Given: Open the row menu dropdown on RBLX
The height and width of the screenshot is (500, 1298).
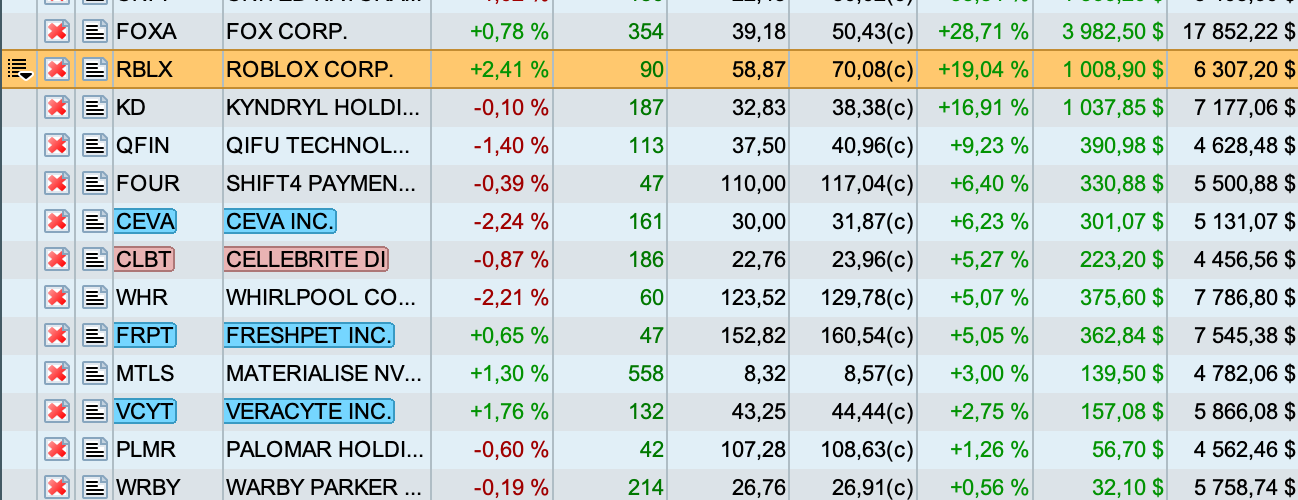Looking at the screenshot, I should pyautogui.click(x=20, y=70).
